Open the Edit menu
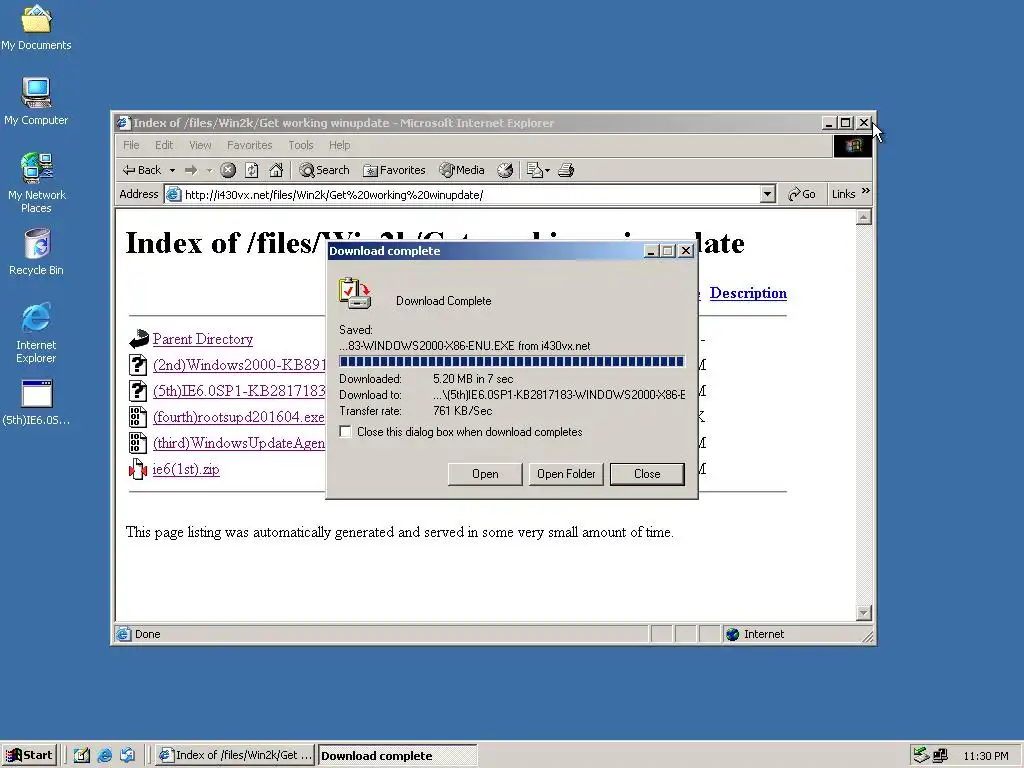Screen dimensions: 1024x768 tap(164, 145)
